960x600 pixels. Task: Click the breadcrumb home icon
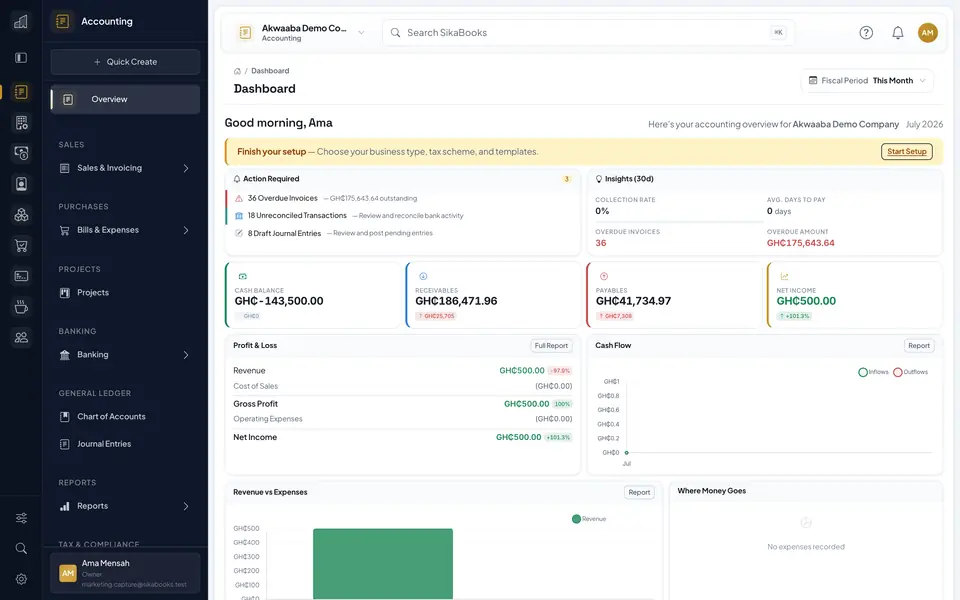click(238, 71)
